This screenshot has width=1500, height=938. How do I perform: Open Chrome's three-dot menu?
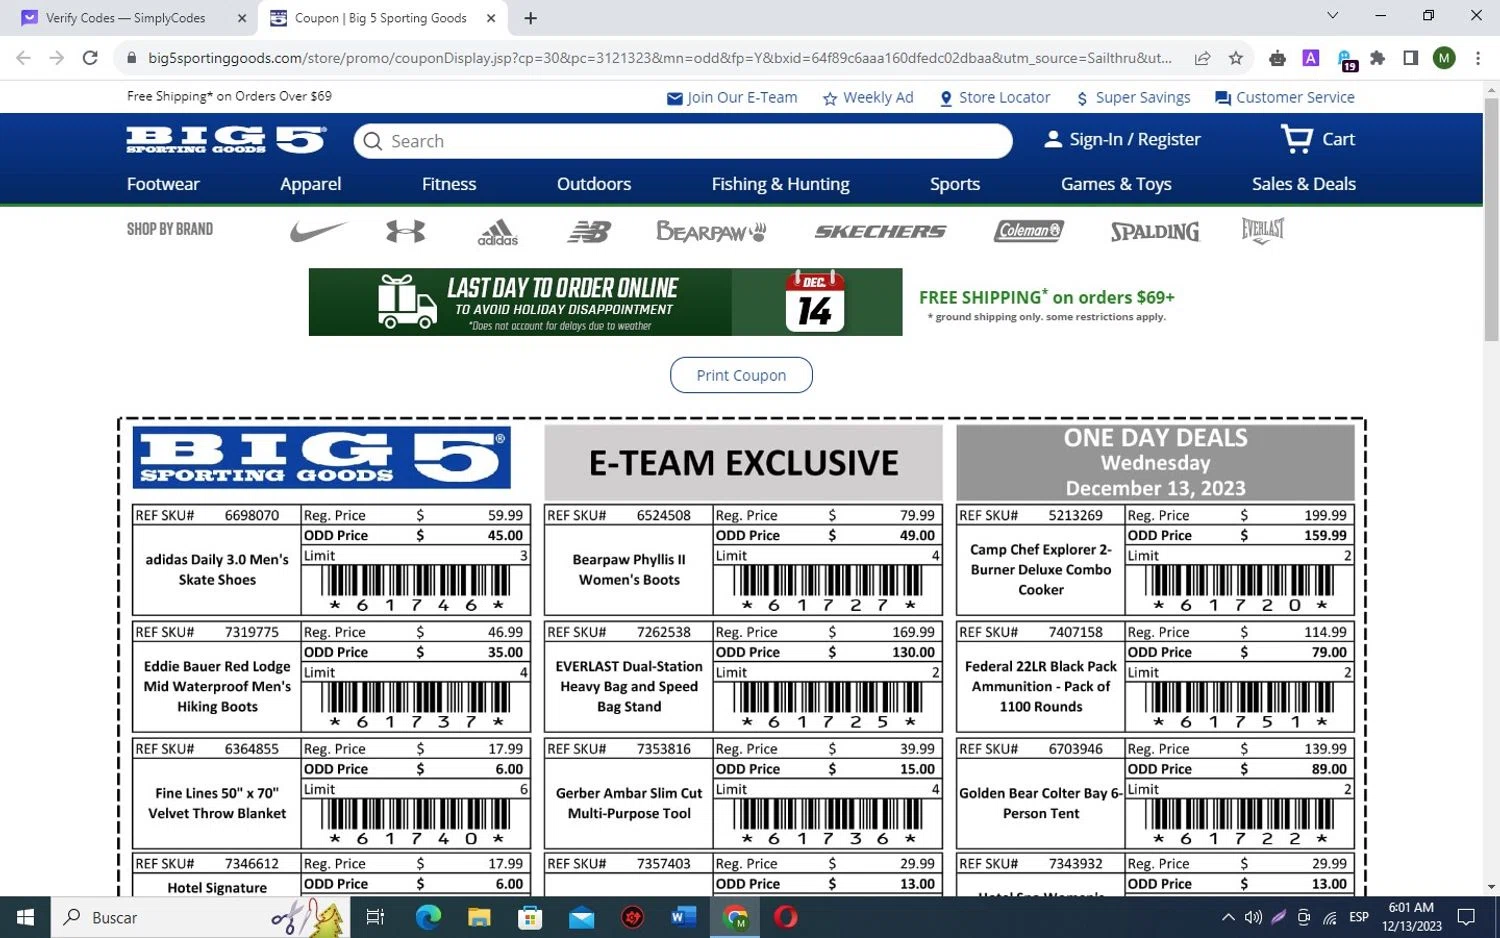tap(1478, 58)
